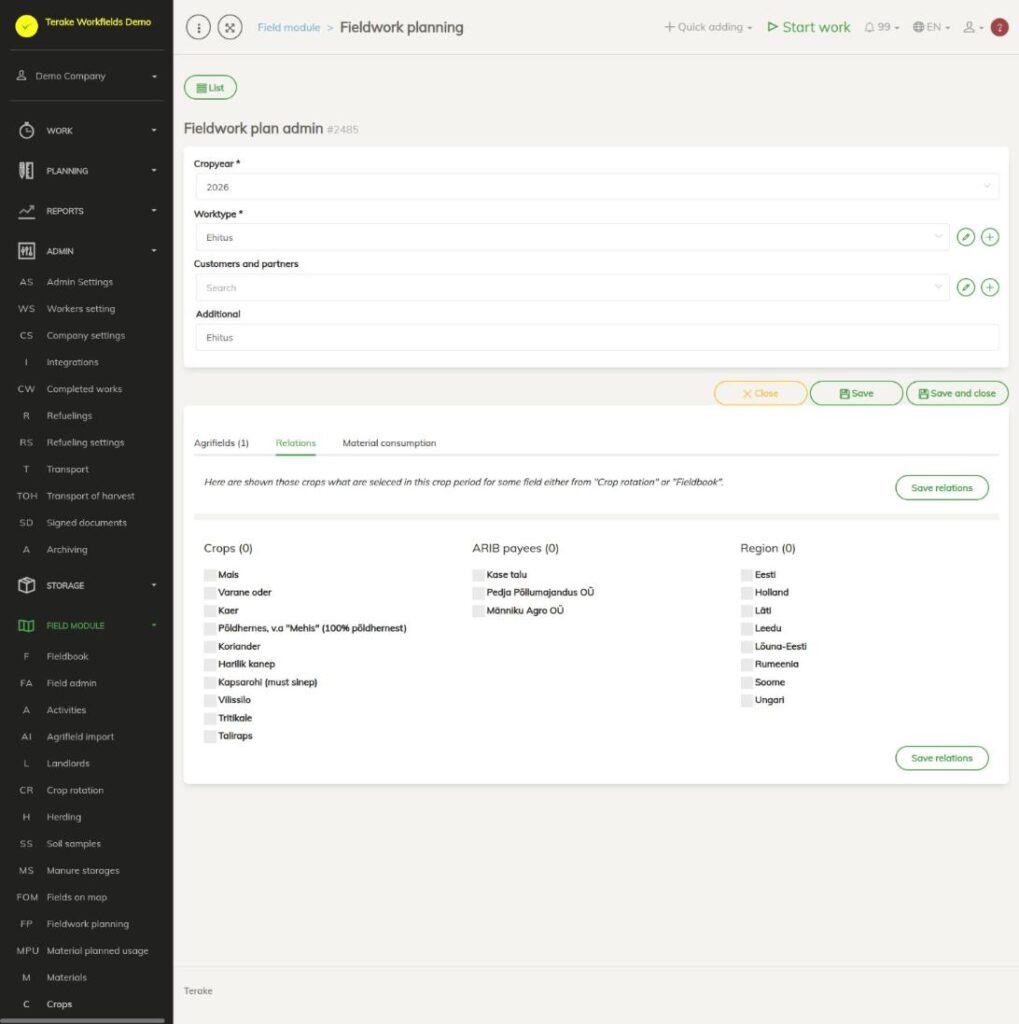
Task: Click the PLANNING icon in sidebar
Action: point(26,170)
